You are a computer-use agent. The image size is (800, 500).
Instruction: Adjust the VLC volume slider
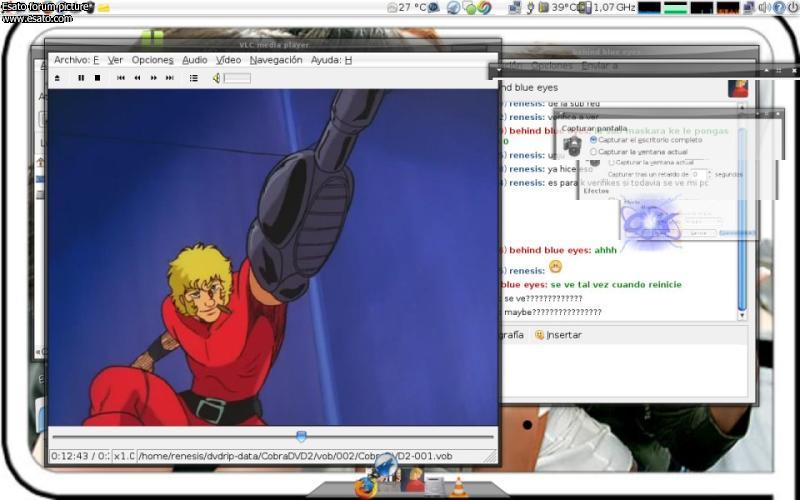coord(237,78)
